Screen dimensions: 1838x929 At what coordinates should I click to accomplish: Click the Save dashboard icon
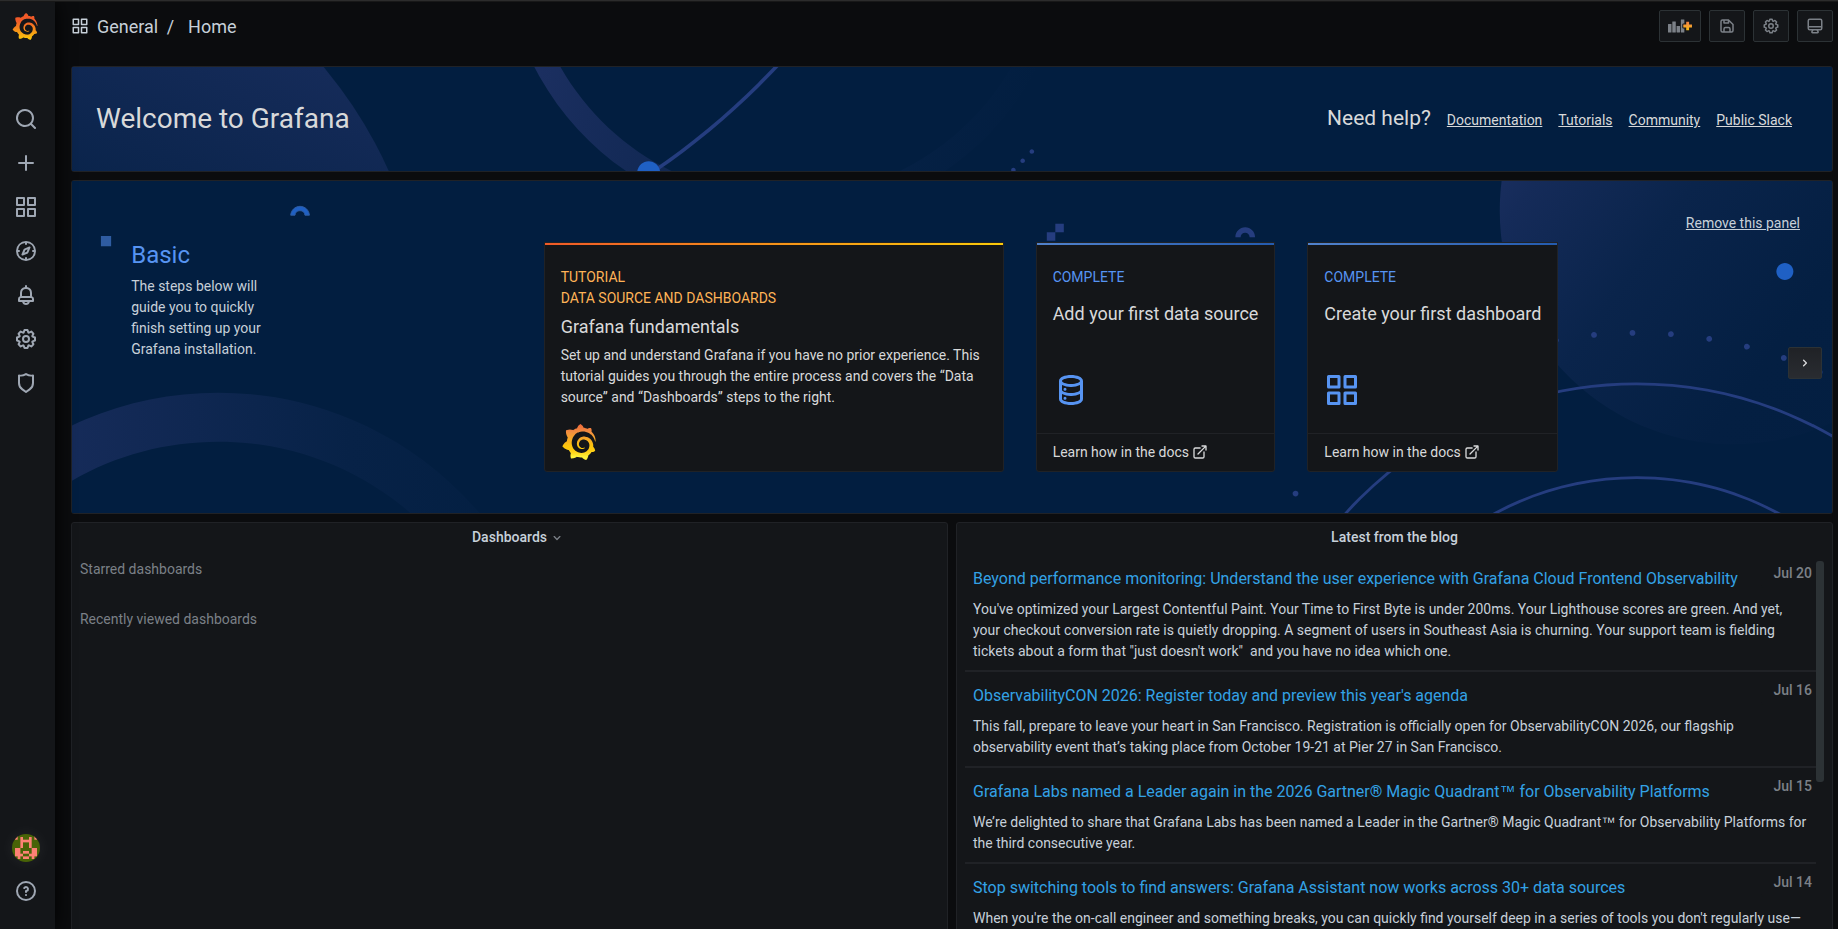pos(1727,26)
